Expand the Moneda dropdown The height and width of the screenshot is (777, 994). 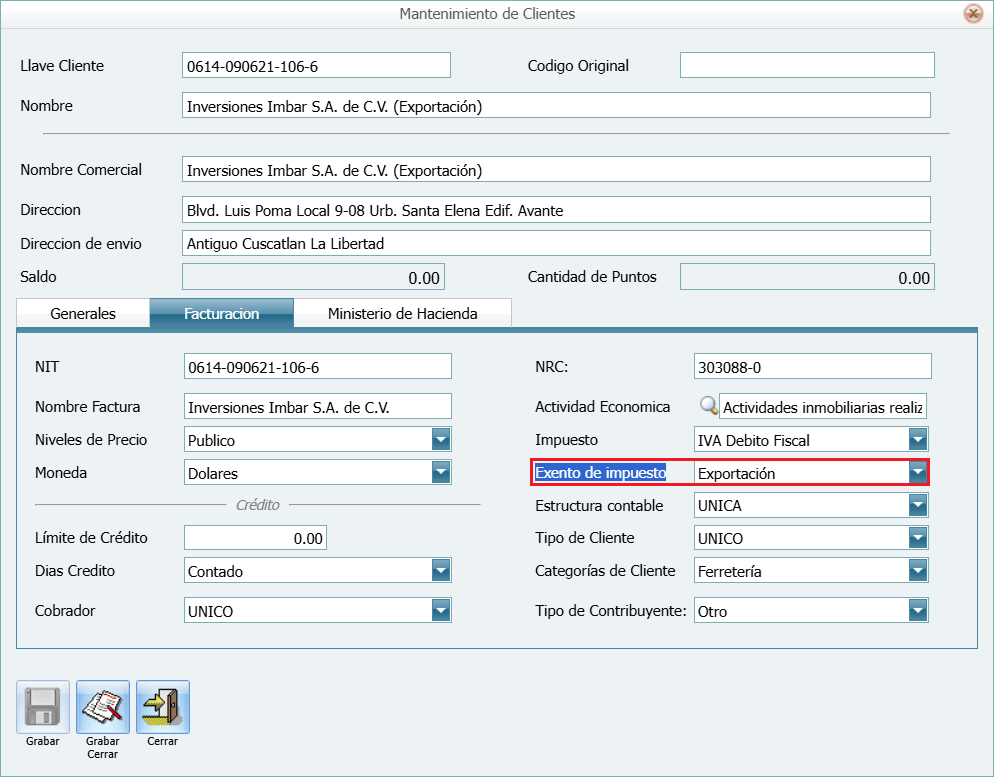click(x=441, y=473)
